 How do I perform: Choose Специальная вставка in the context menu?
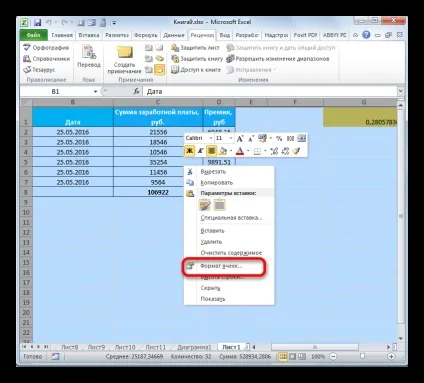(229, 218)
